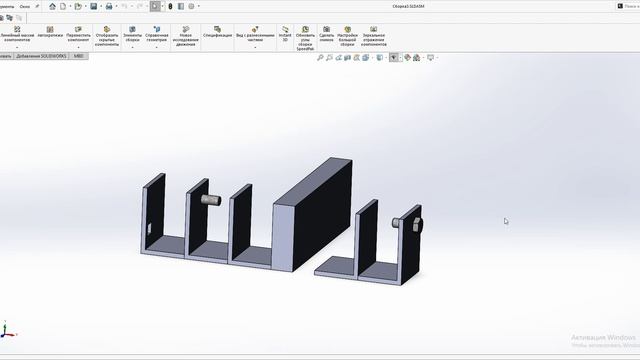640x360 pixels.
Task: Expand arrow under Справочная геометрия
Action: coord(157,47)
